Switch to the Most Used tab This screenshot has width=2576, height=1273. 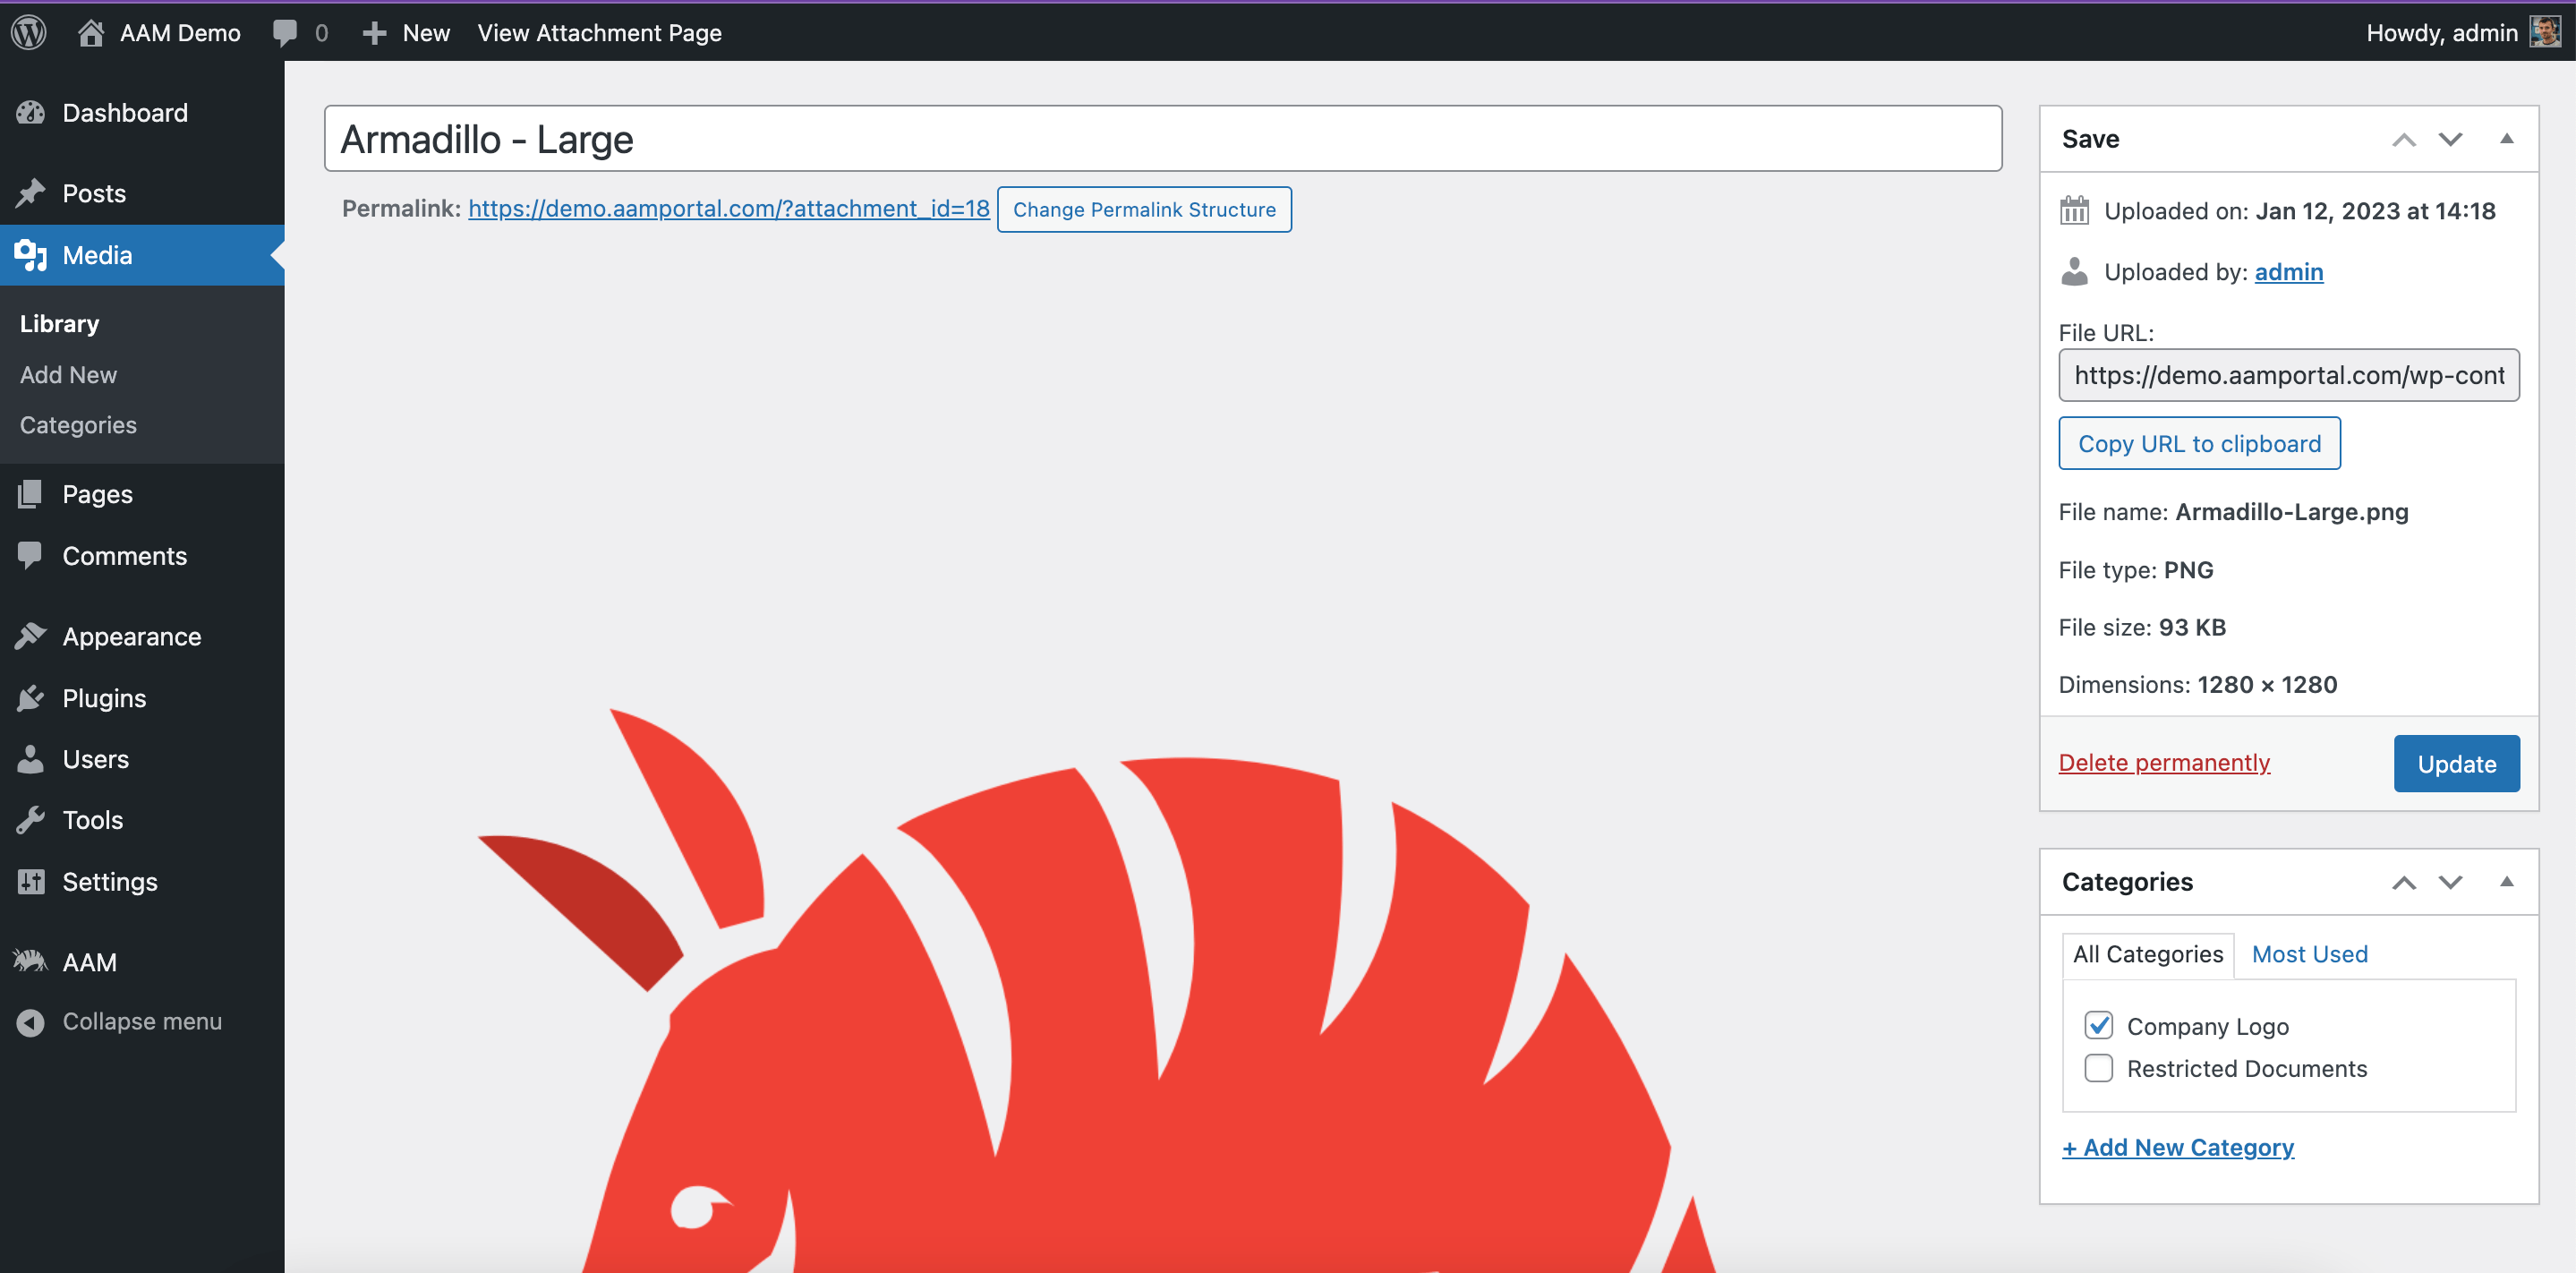coord(2309,954)
